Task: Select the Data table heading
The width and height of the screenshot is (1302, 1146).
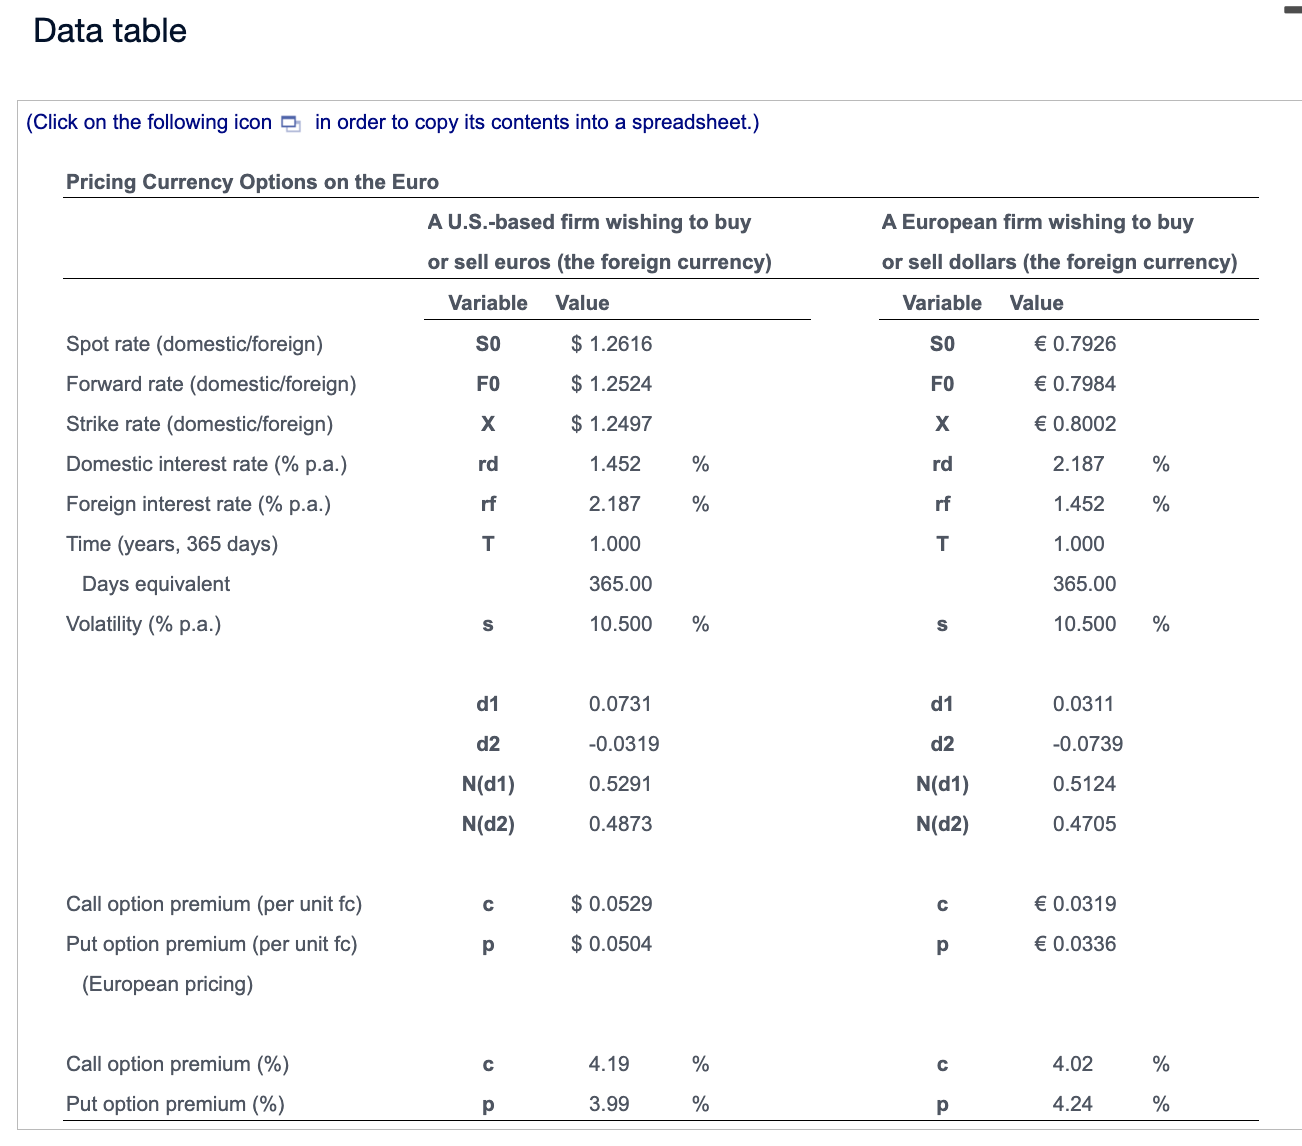Action: coord(110,31)
